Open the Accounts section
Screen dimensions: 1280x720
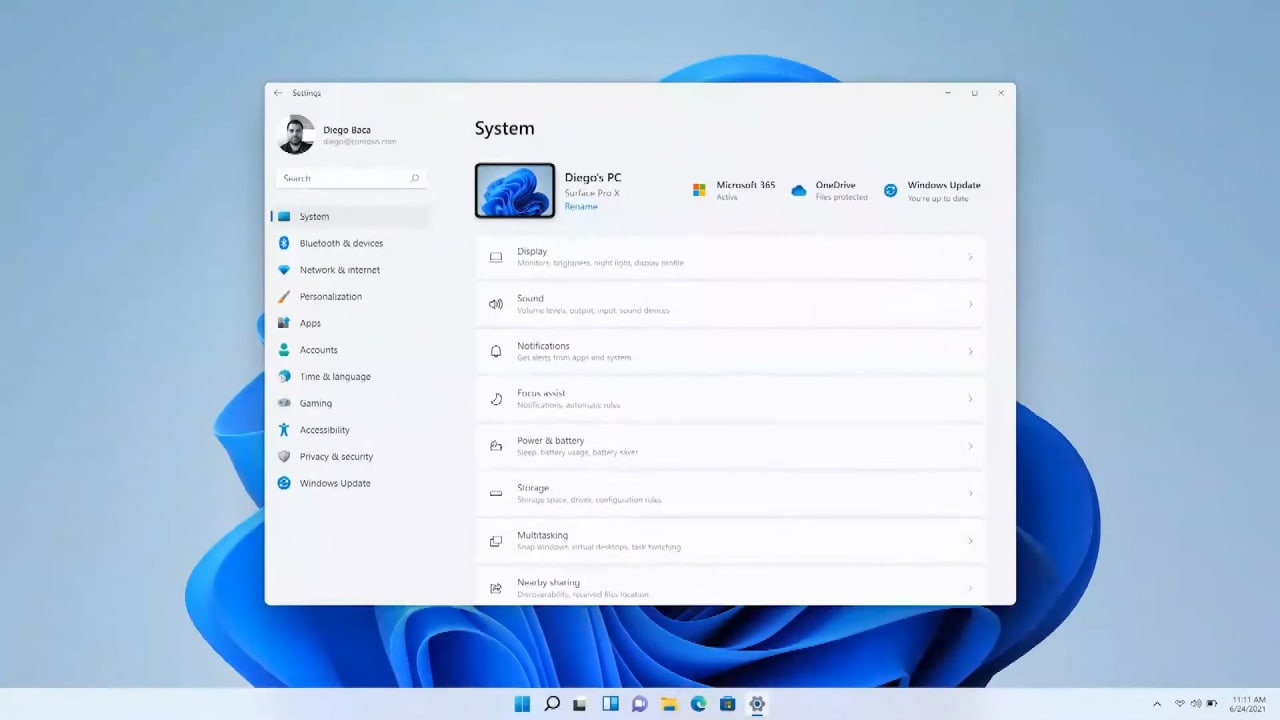[x=350, y=350]
